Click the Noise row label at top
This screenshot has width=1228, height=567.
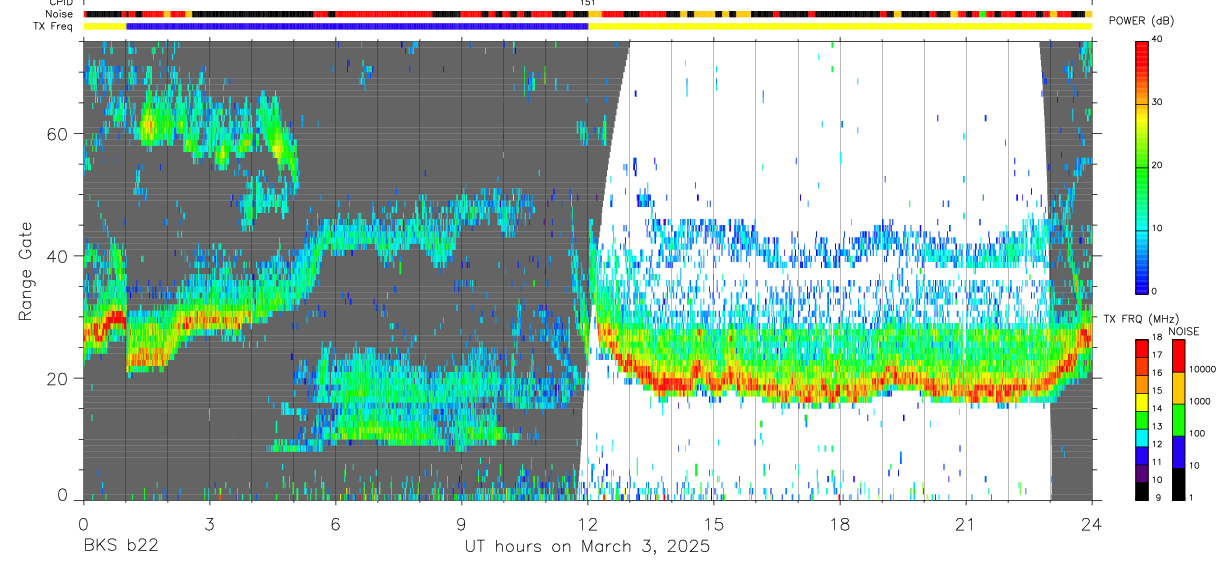tap(60, 15)
